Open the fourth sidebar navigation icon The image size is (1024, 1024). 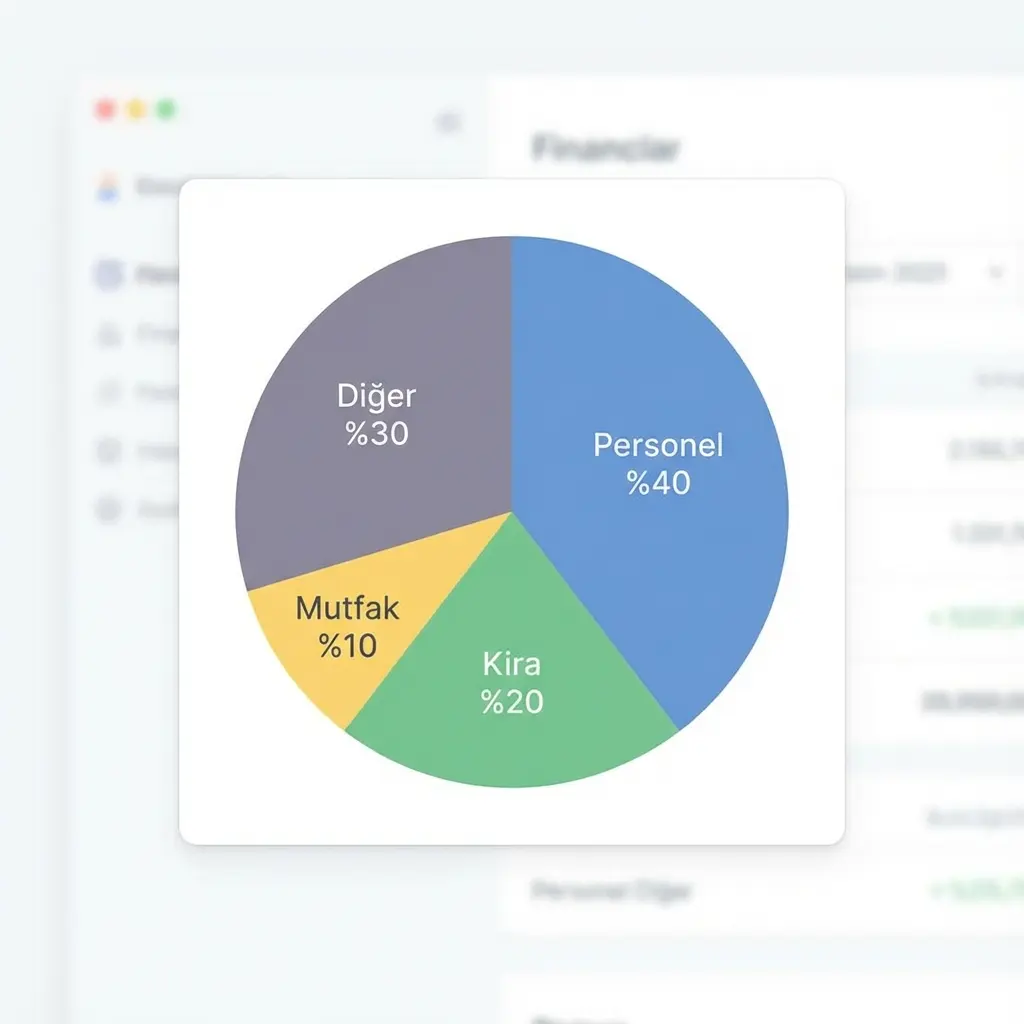[x=108, y=452]
